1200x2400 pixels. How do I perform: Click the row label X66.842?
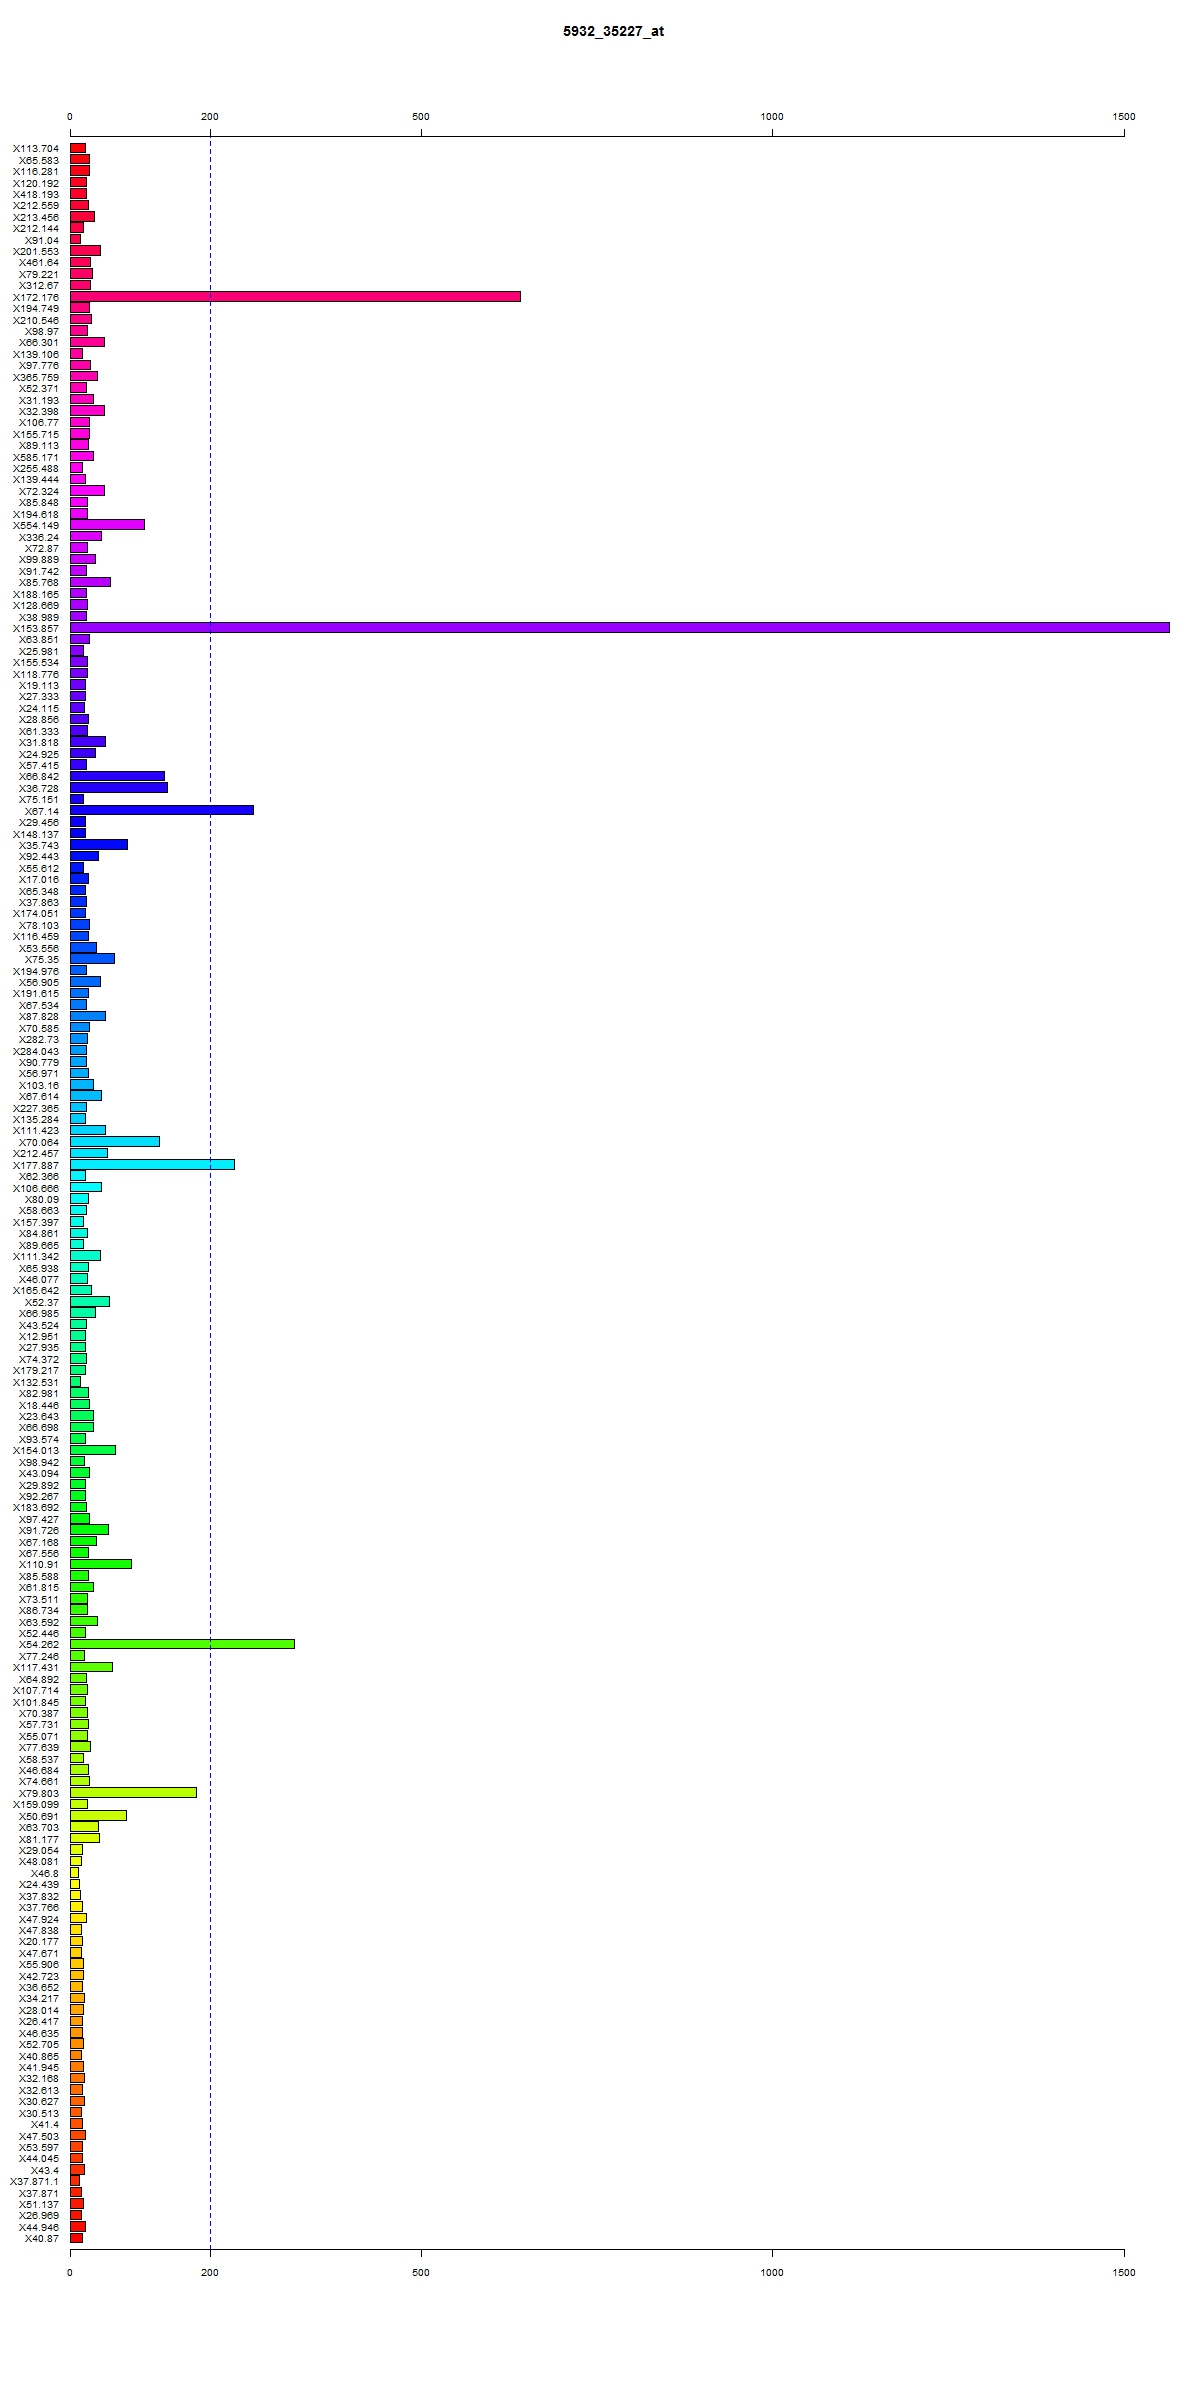click(39, 776)
